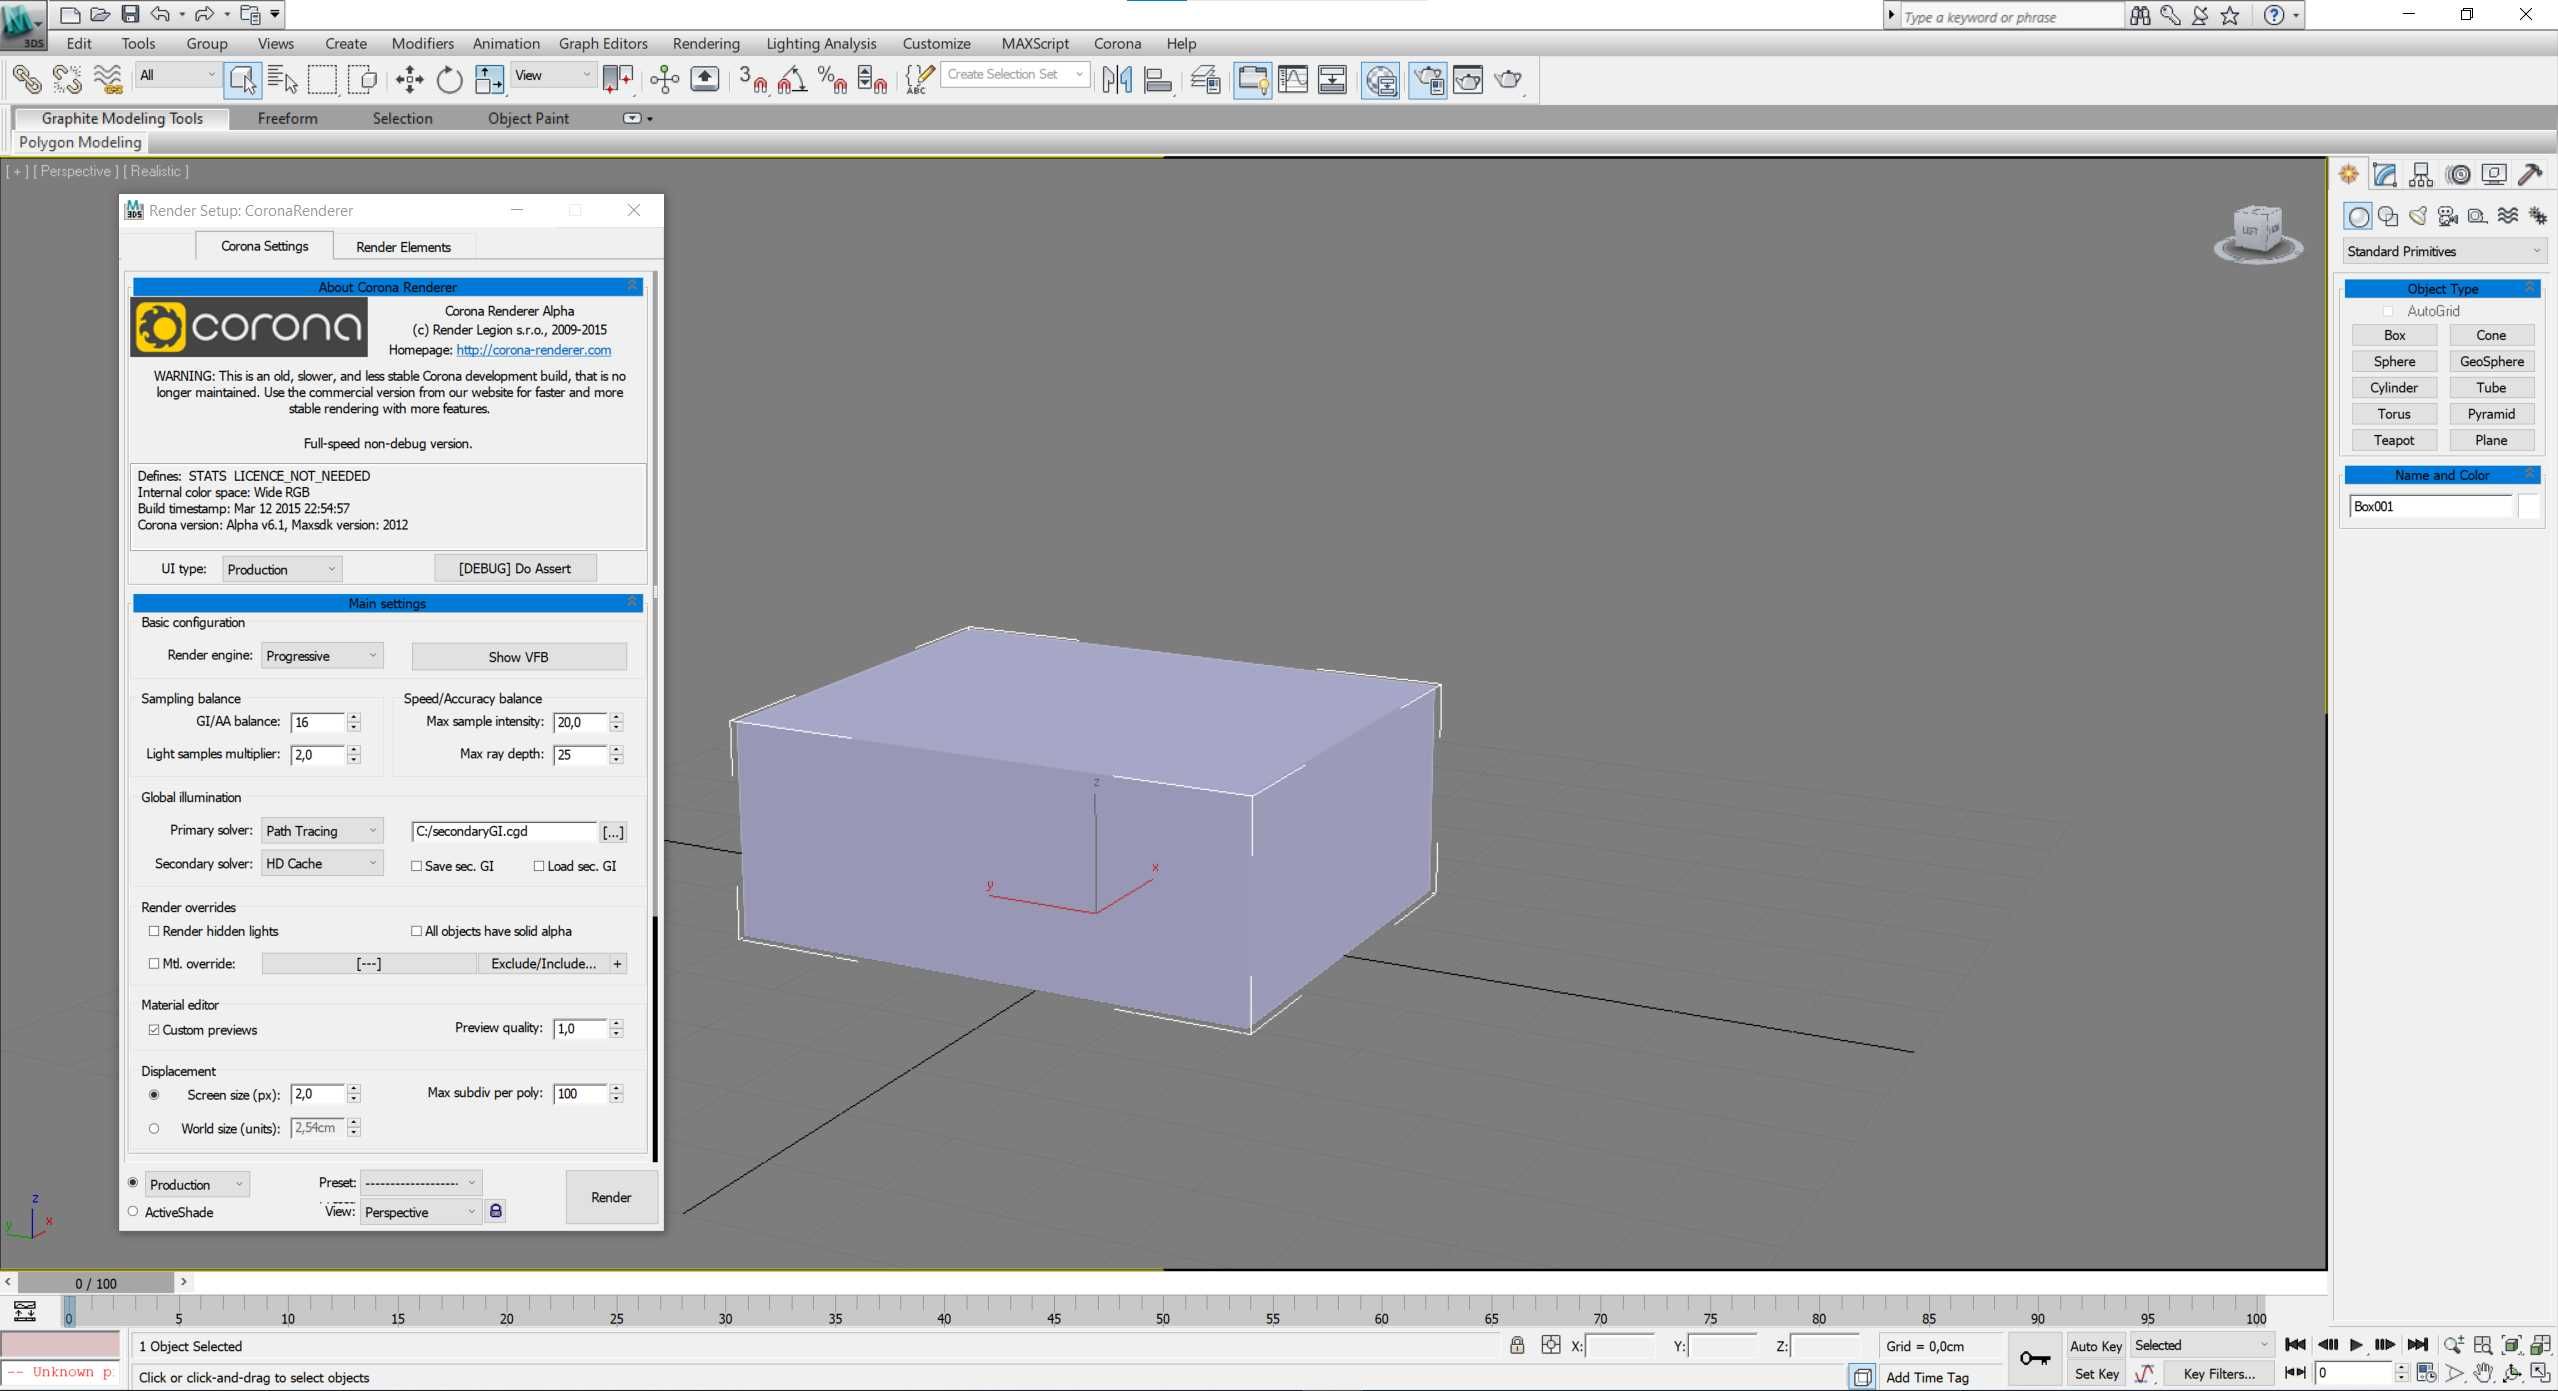This screenshot has height=1391, width=2558.
Task: Open the Secondary solver HD Cache dropdown
Action: tap(322, 863)
